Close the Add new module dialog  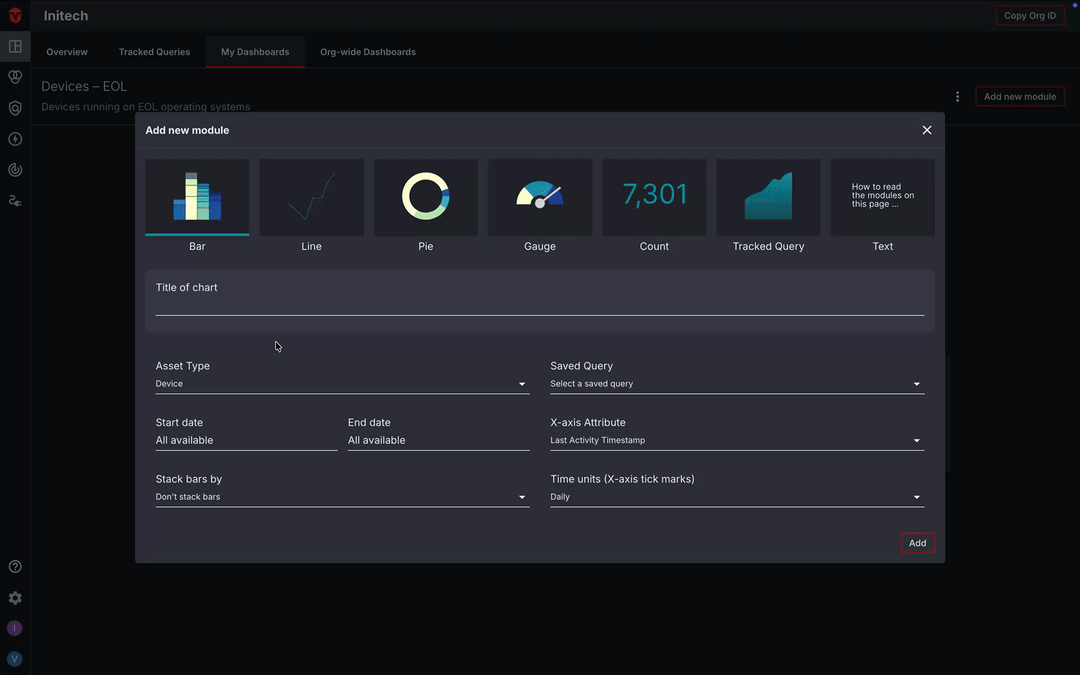(926, 130)
